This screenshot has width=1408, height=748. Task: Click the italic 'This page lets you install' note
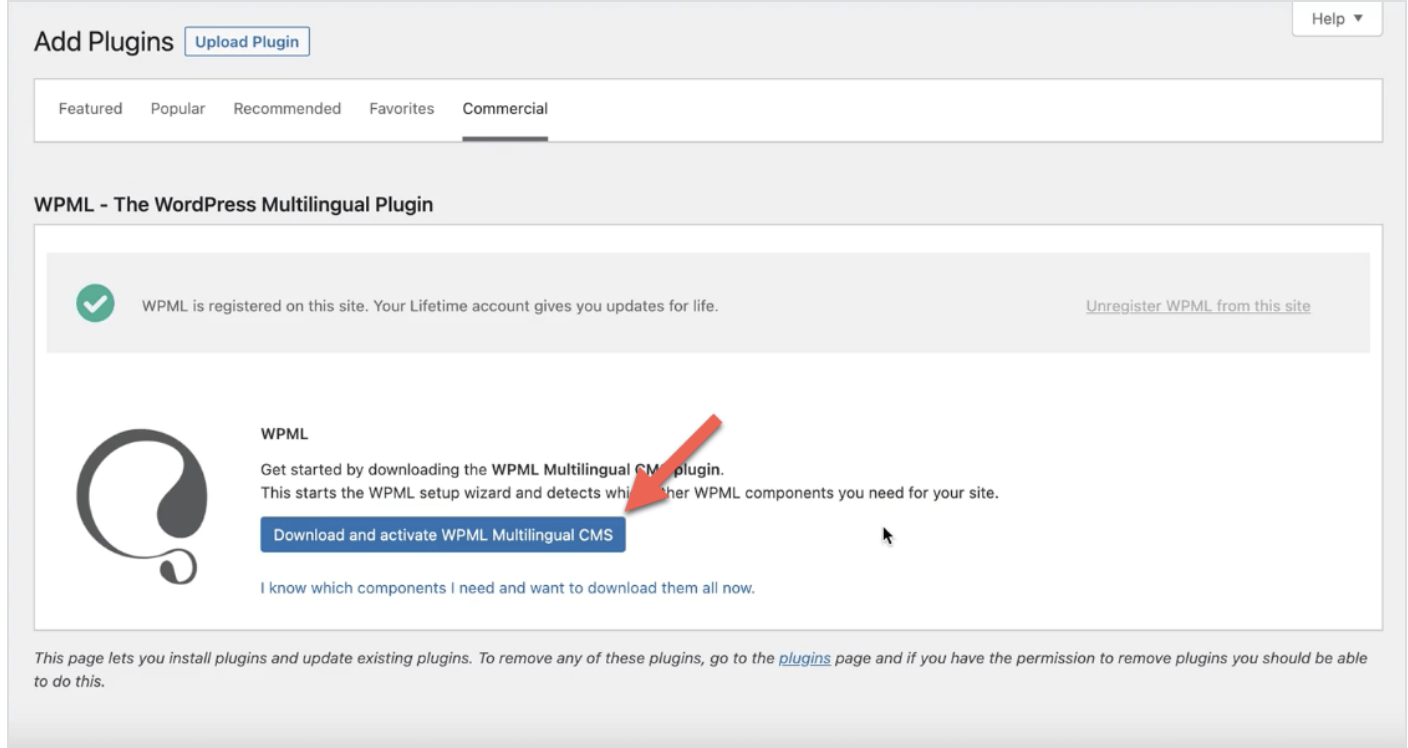point(400,659)
